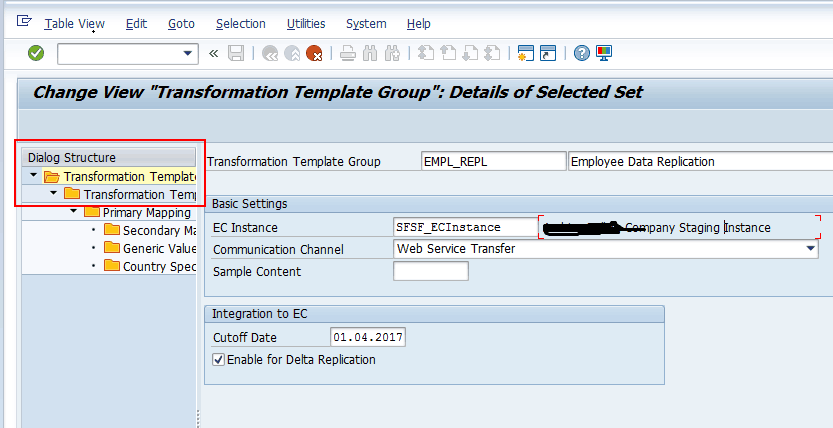
Task: Click the Create New Session icon
Action: click(525, 53)
